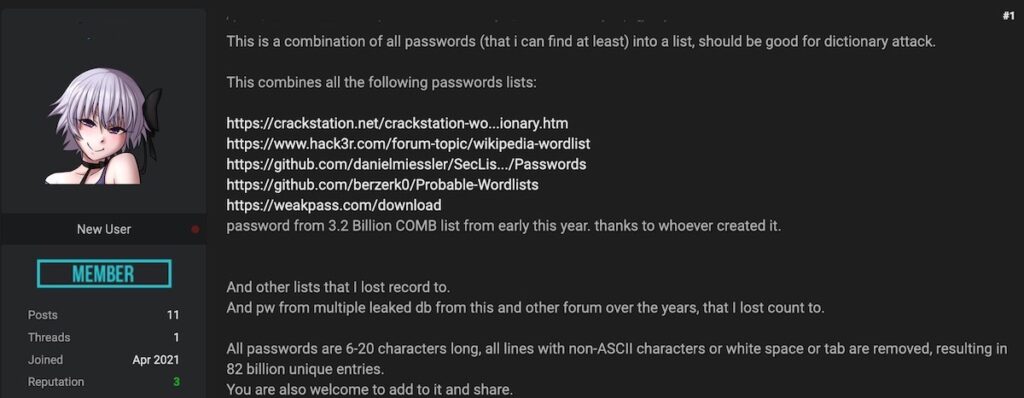Screen dimensions: 1024x398
Task: Click the green reputation score 3
Action: coord(176,382)
